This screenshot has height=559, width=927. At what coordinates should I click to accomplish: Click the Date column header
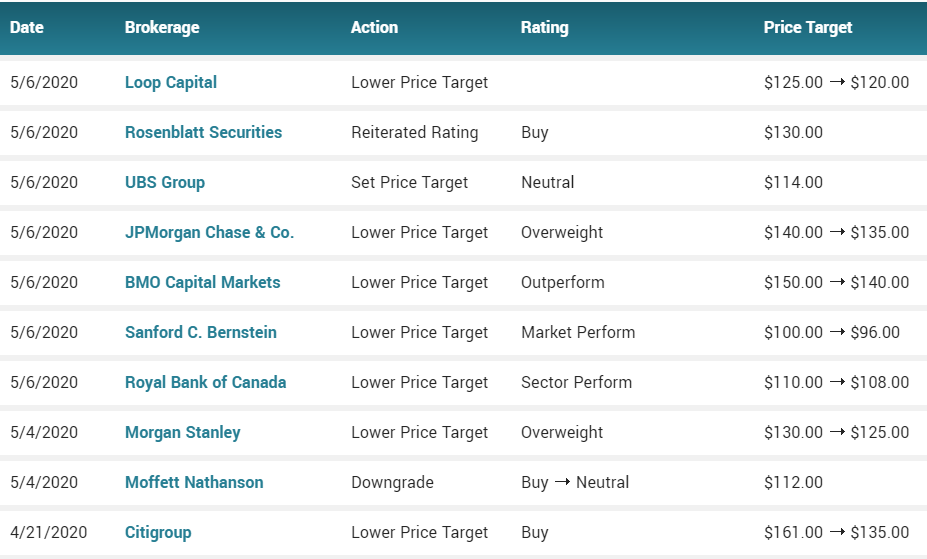[x=27, y=27]
